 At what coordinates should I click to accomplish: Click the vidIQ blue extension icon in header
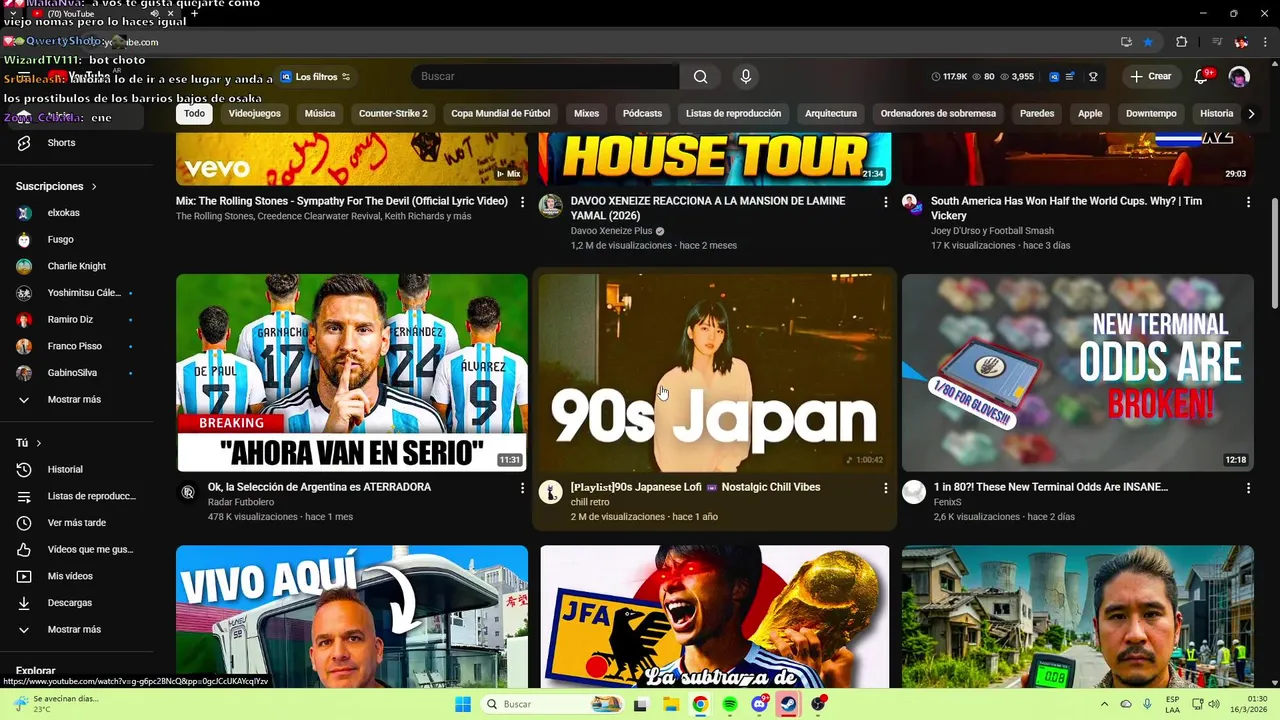(1054, 77)
